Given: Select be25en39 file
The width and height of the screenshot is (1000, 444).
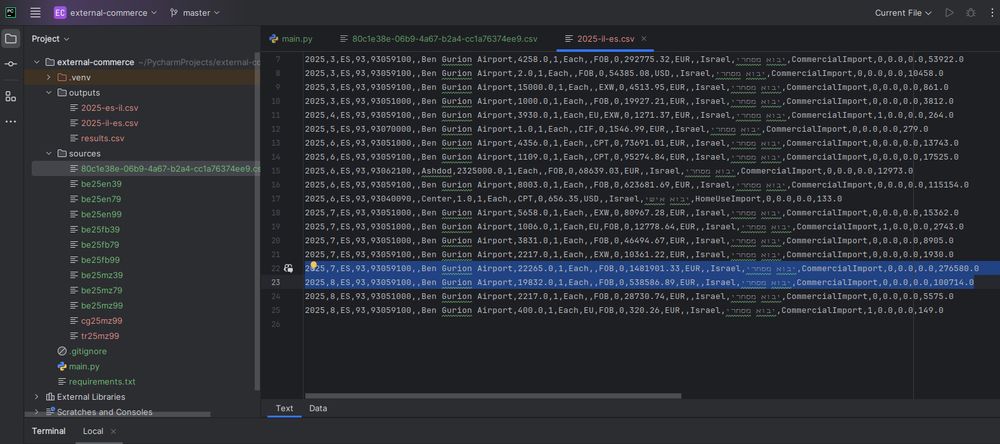Looking at the screenshot, I should tap(101, 184).
